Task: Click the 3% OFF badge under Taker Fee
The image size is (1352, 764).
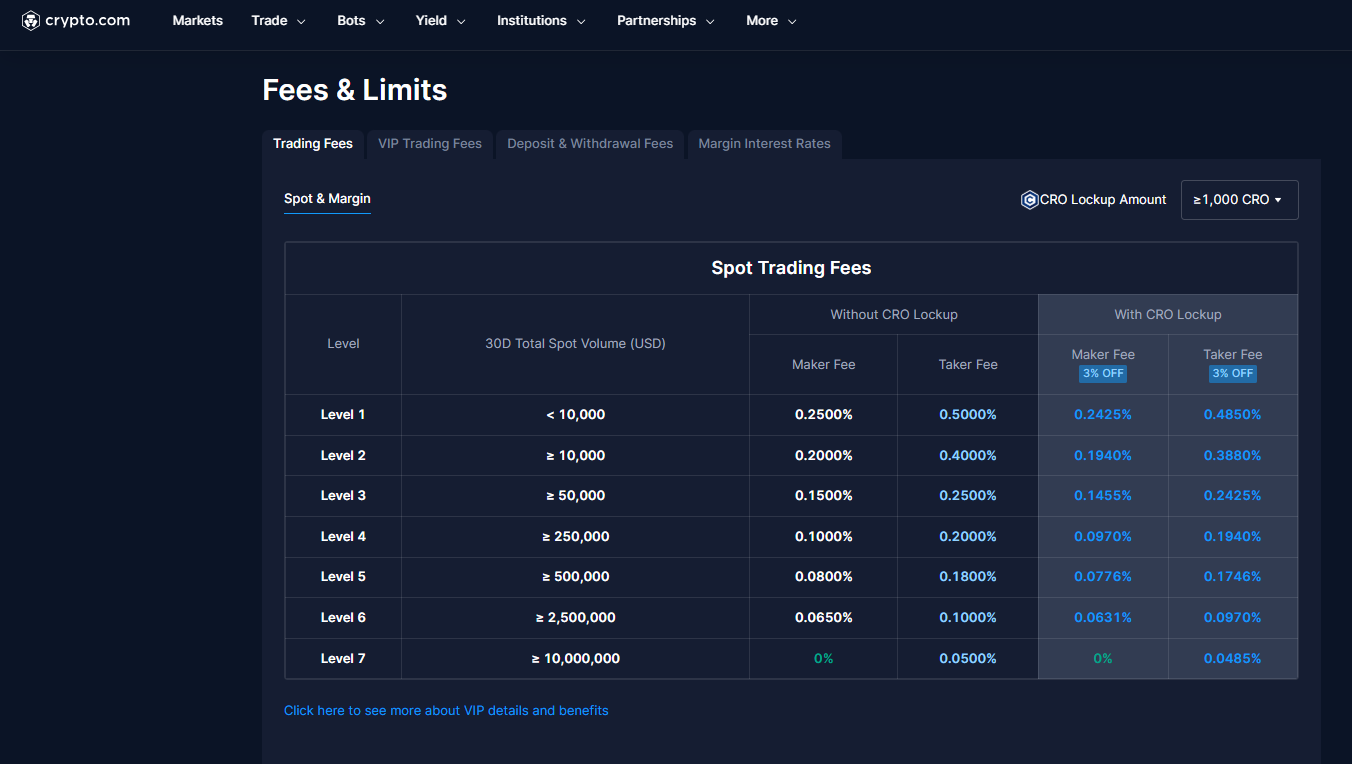Action: [x=1232, y=373]
